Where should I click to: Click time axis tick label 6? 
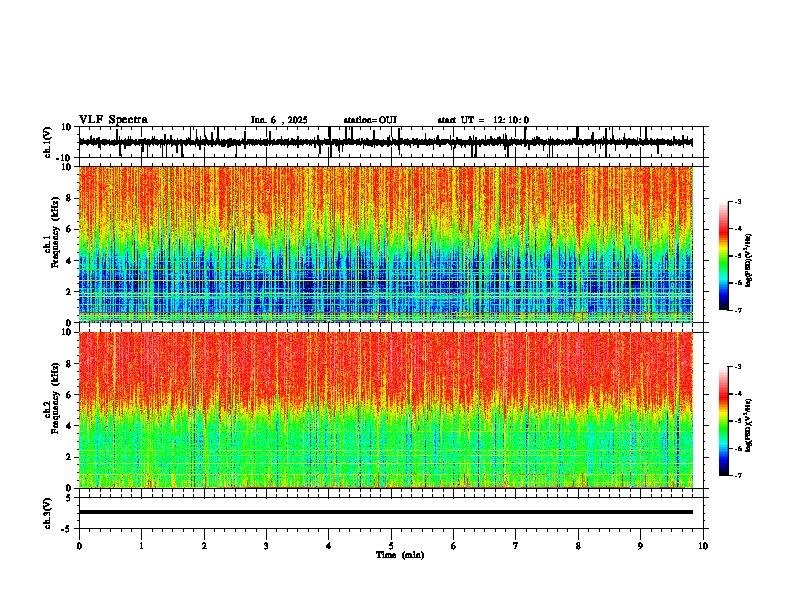point(454,546)
